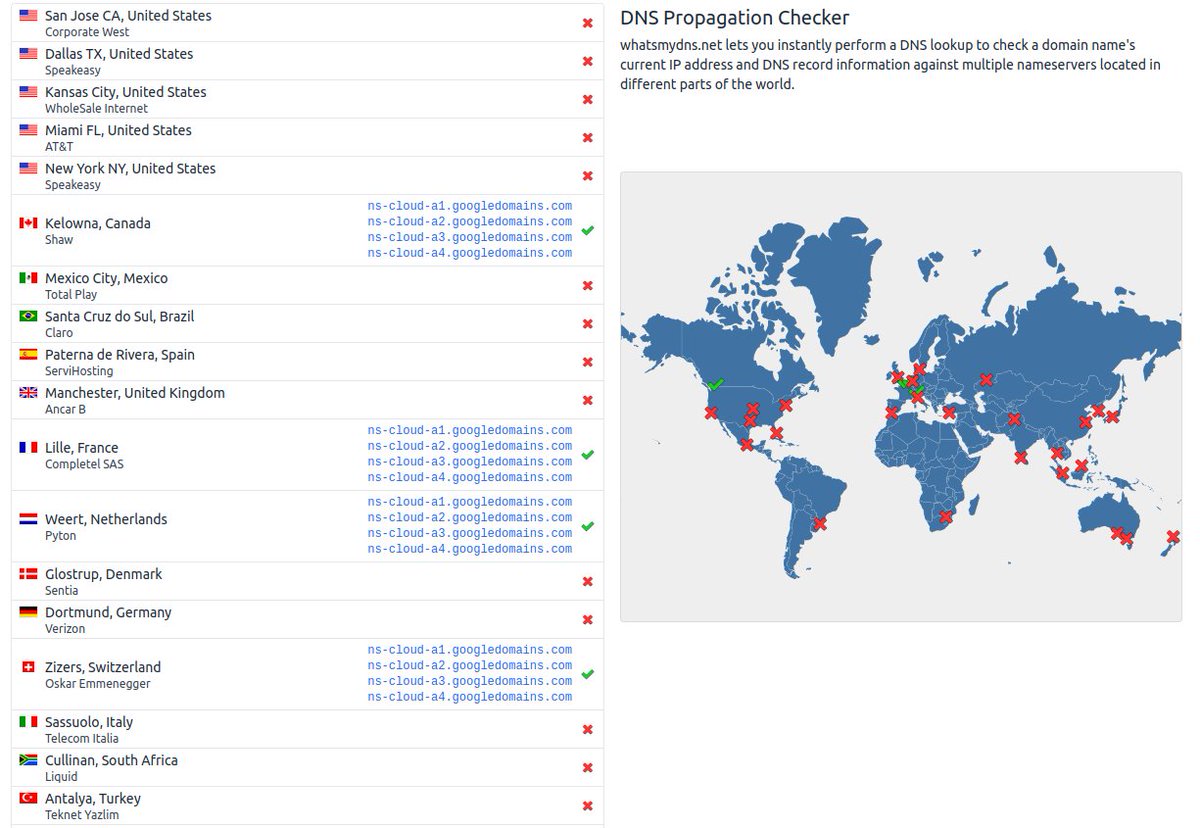Click the Canadian flag beside Kelowna

tap(28, 223)
